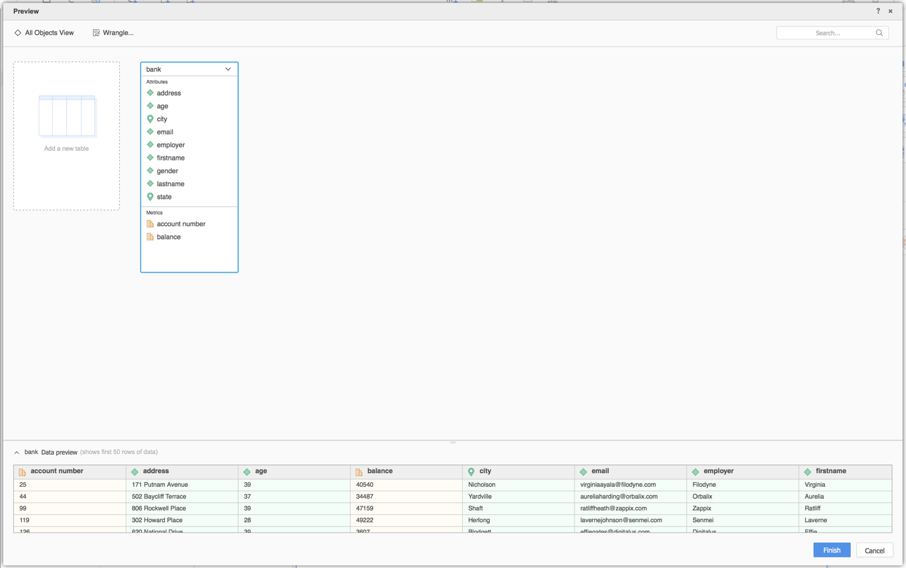This screenshot has height=568, width=906.
Task: Click the state geo attribute icon
Action: pyautogui.click(x=150, y=197)
